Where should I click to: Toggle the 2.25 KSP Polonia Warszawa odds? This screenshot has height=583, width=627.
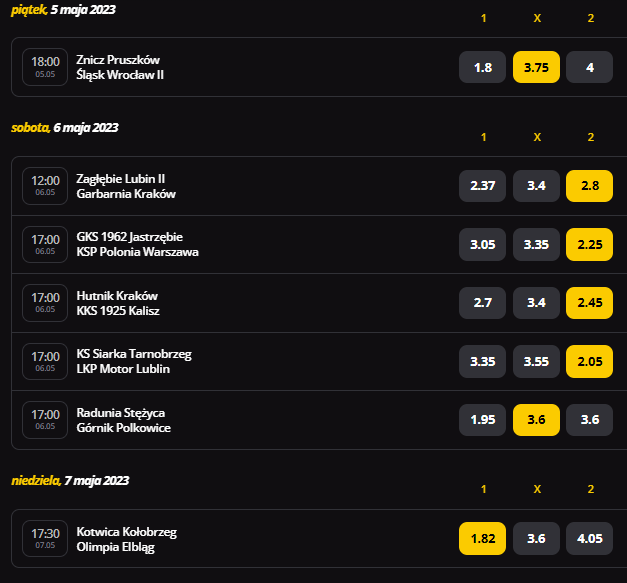click(x=589, y=244)
